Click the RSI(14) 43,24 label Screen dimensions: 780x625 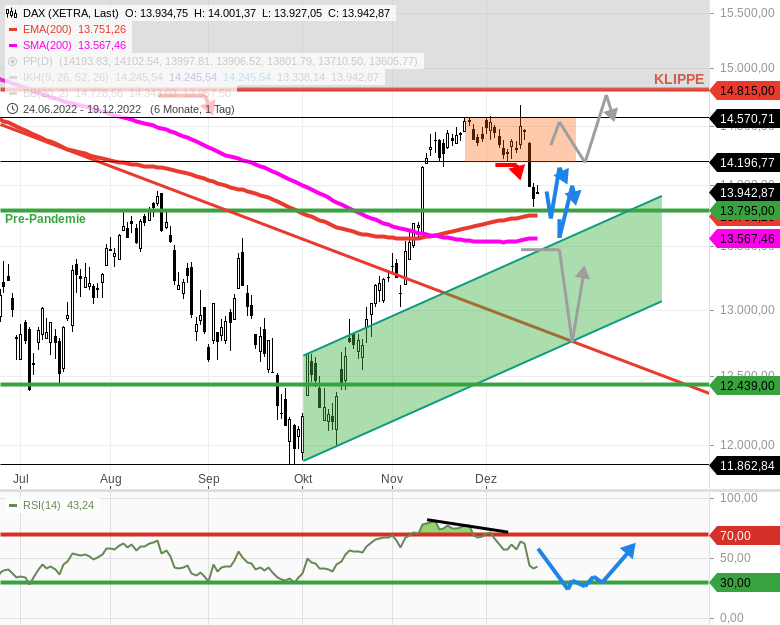[x=58, y=505]
